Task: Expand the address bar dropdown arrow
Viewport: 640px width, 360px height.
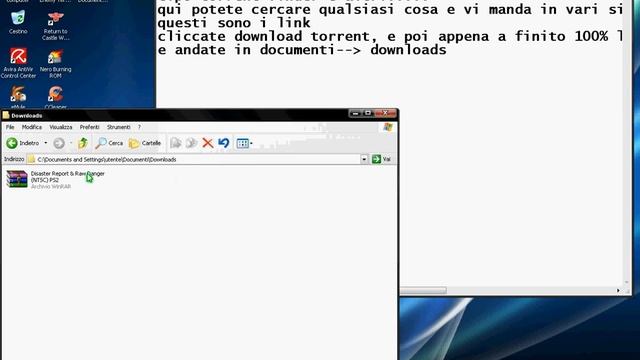Action: 364,159
